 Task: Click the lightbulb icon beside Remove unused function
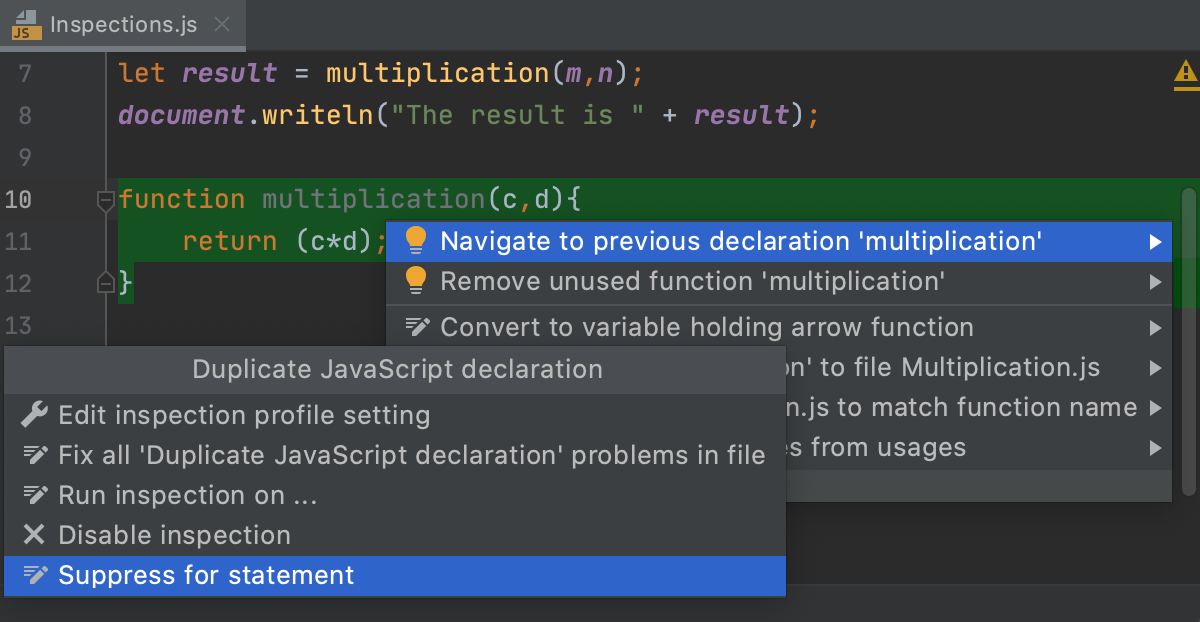click(416, 282)
